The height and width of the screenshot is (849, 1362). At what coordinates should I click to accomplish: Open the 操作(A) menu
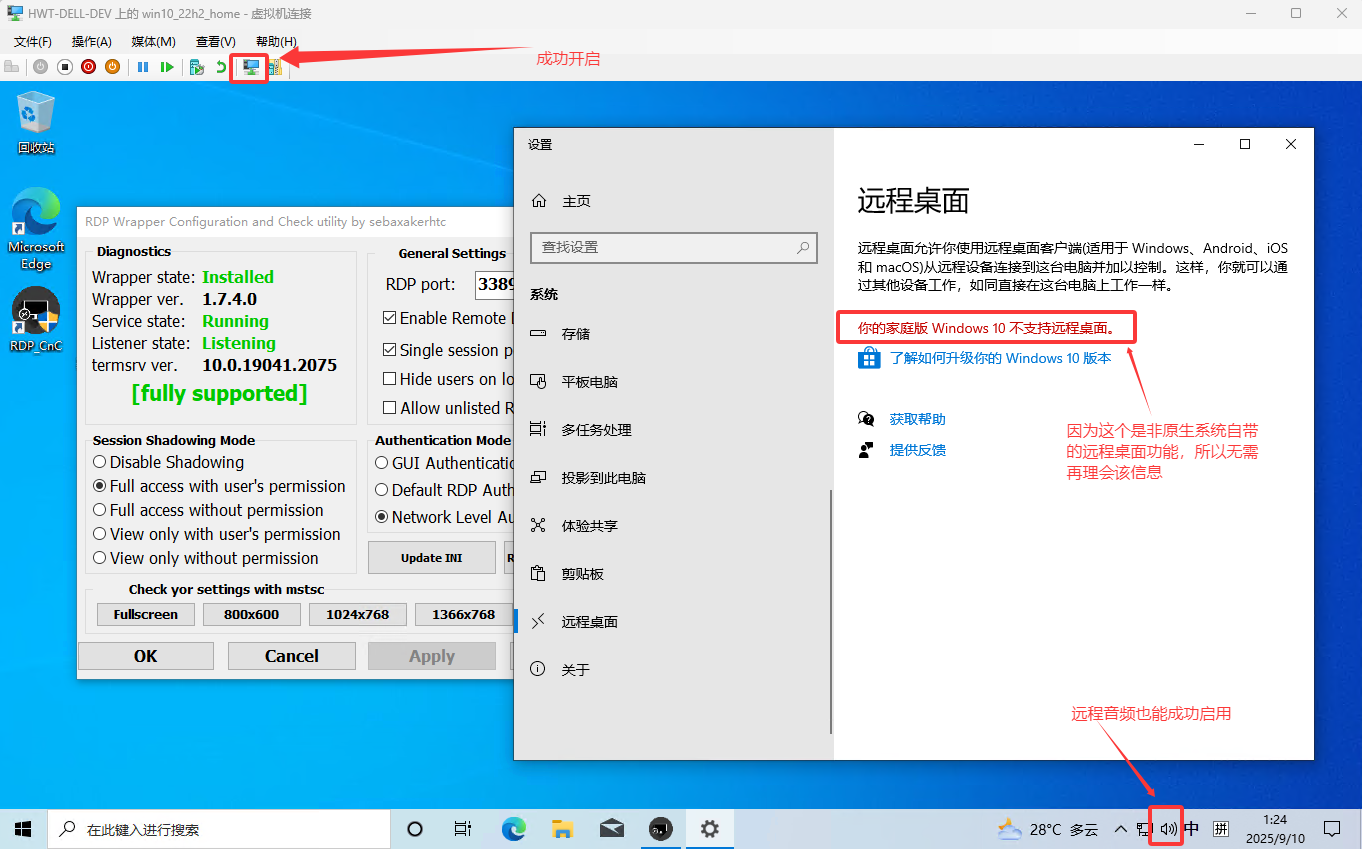tap(92, 41)
